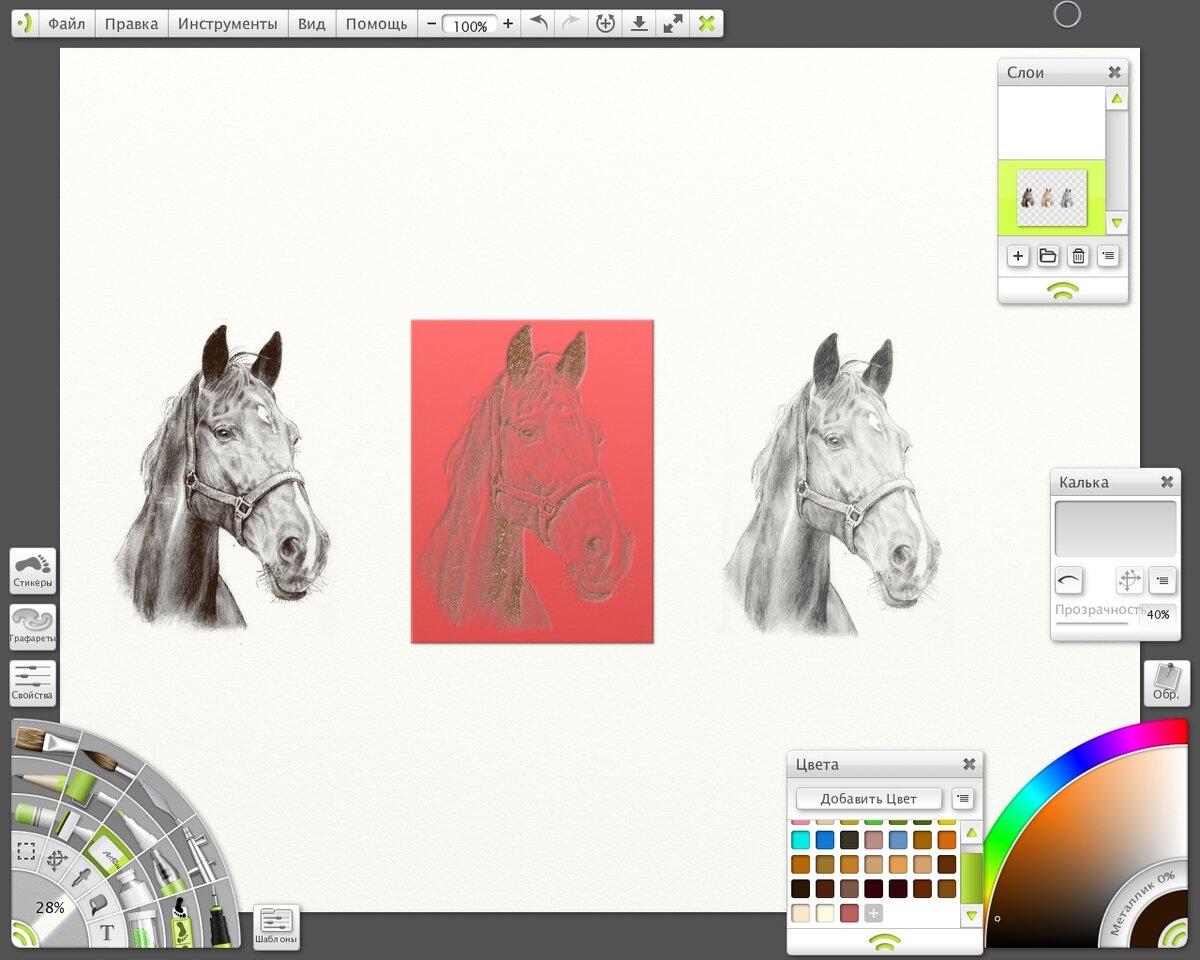Click the move-arrows button in Калька panel
Viewport: 1200px width, 960px height.
click(x=1129, y=579)
